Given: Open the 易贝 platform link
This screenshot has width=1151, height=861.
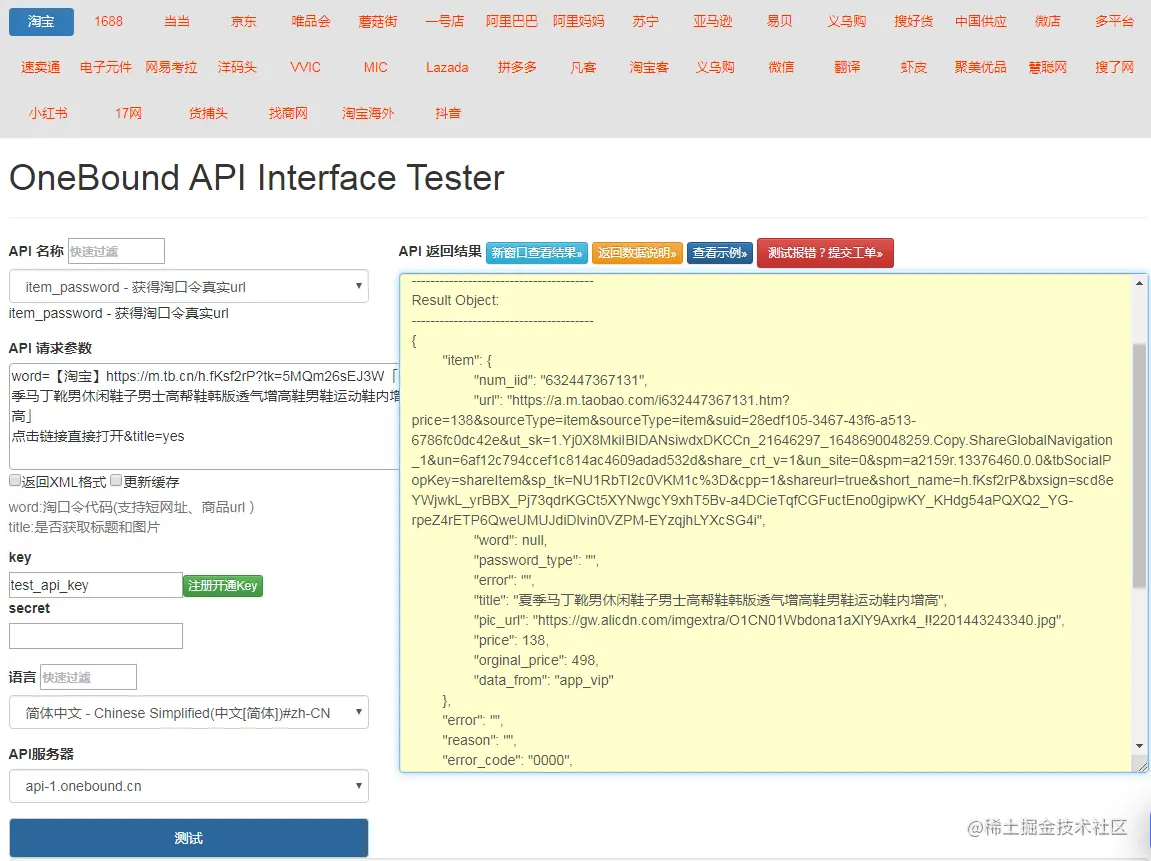Looking at the screenshot, I should [780, 22].
